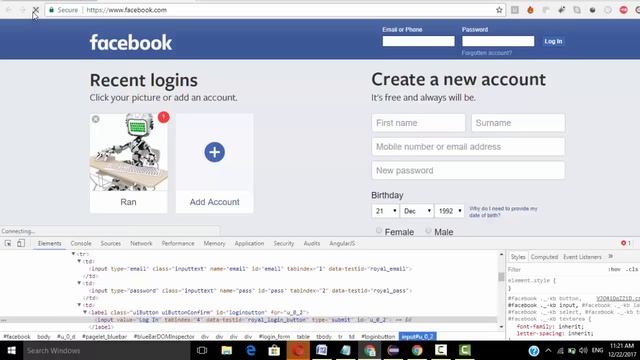The height and width of the screenshot is (360, 640).
Task: Click the First name field
Action: click(418, 123)
